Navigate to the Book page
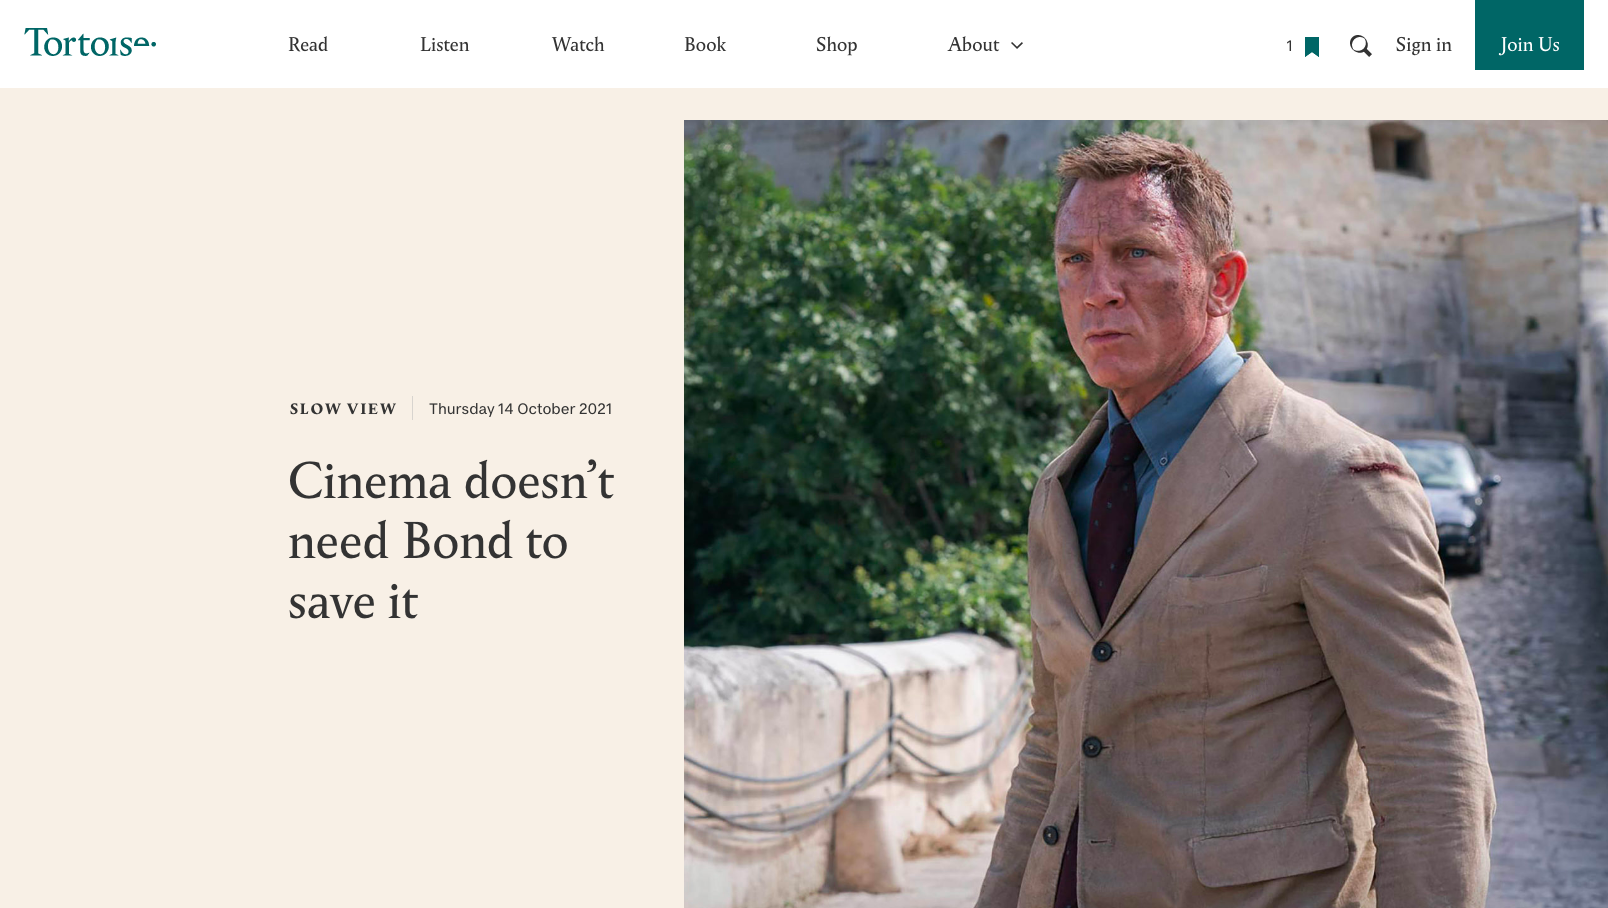 coord(705,45)
